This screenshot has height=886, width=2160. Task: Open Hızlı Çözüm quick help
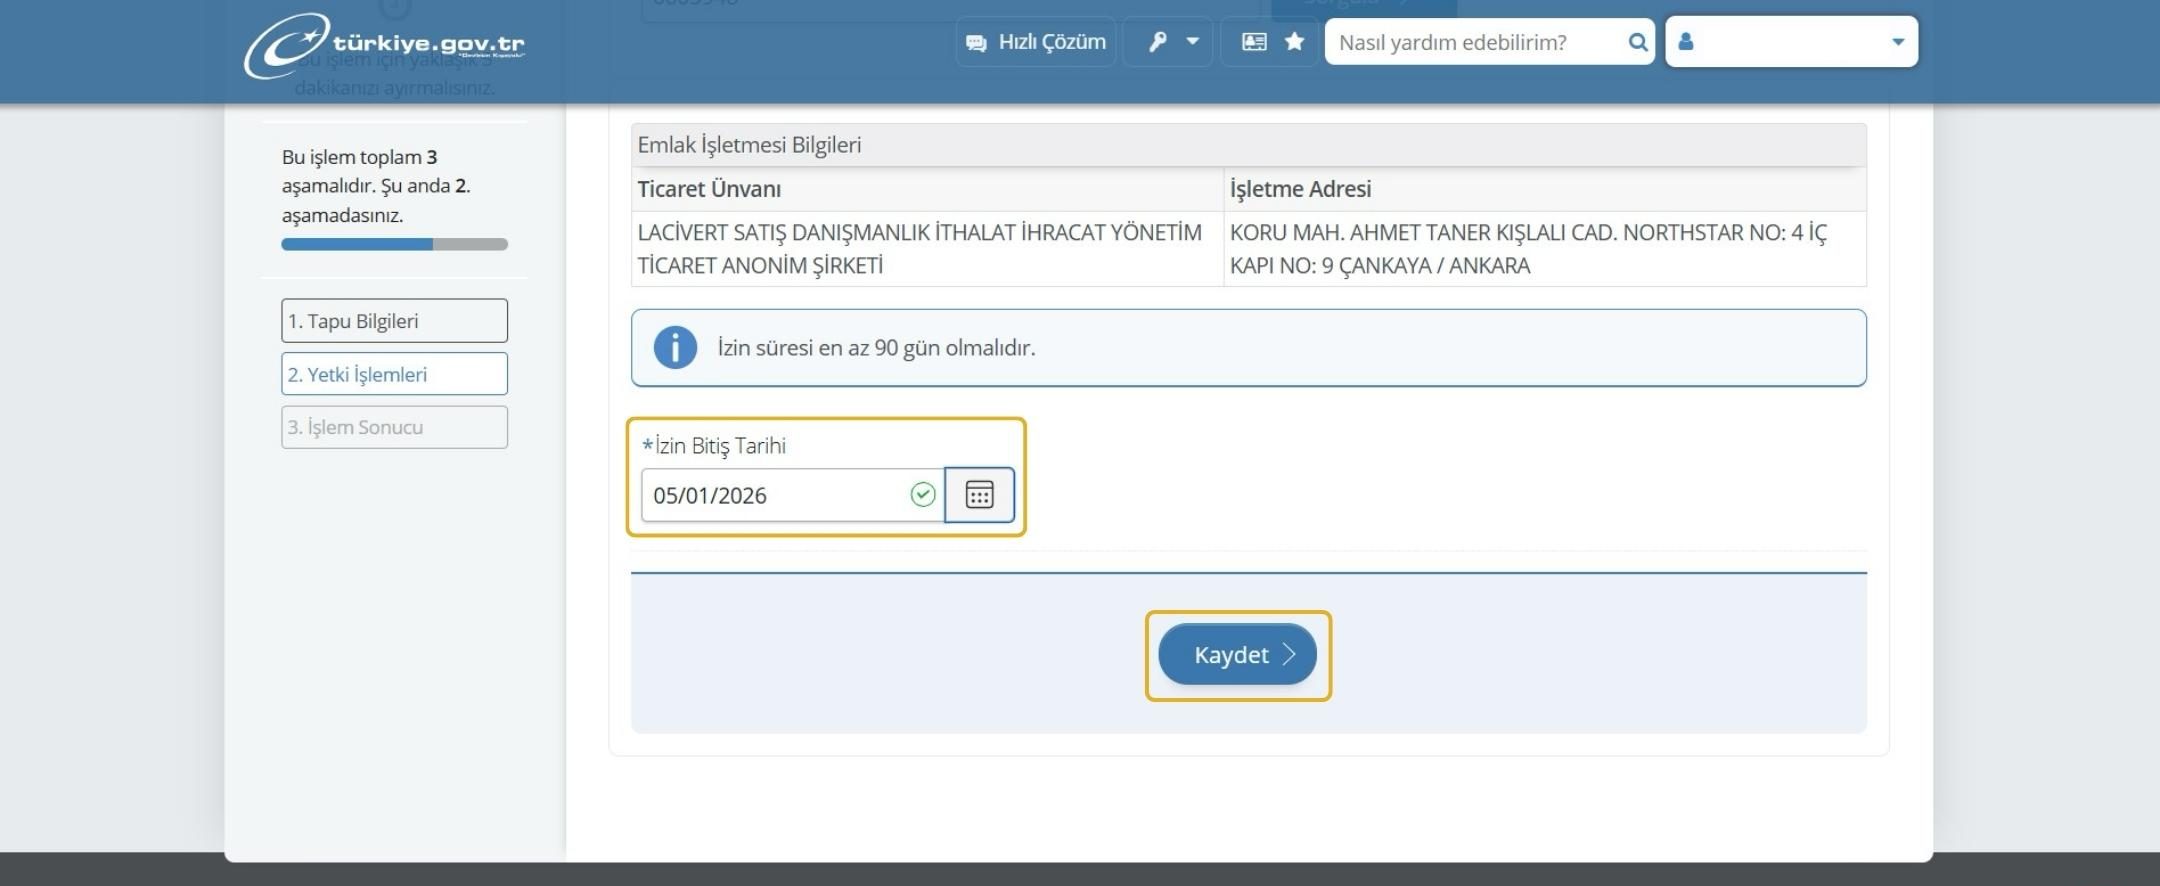(1035, 42)
